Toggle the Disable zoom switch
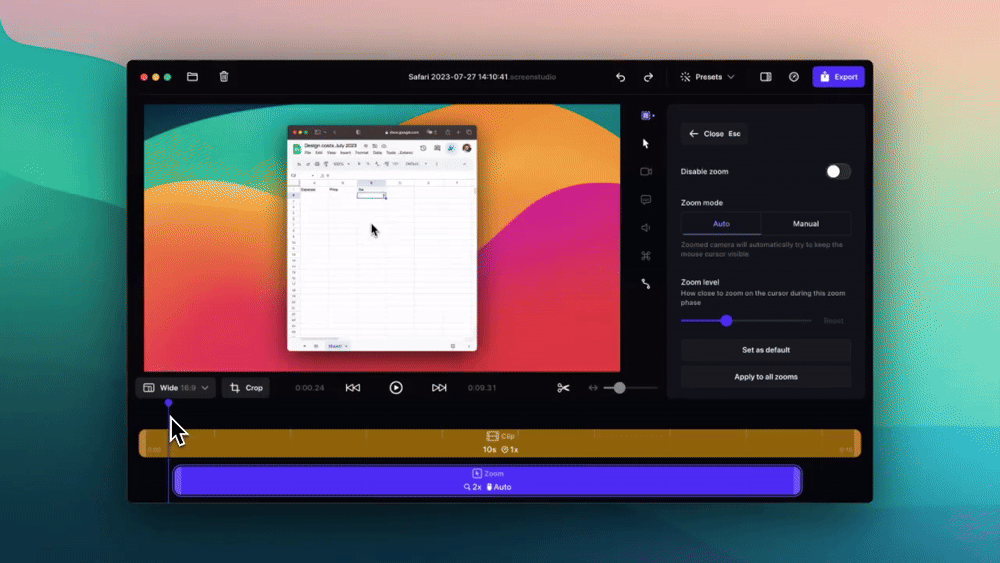The image size is (1000, 563). tap(838, 172)
